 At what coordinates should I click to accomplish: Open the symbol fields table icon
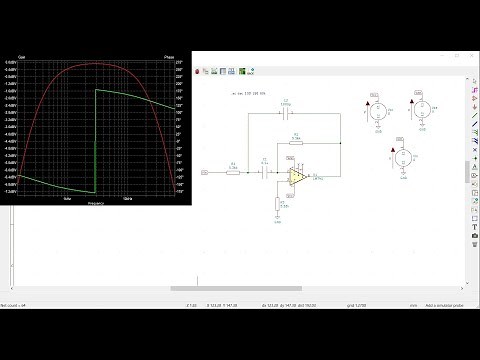(223, 71)
